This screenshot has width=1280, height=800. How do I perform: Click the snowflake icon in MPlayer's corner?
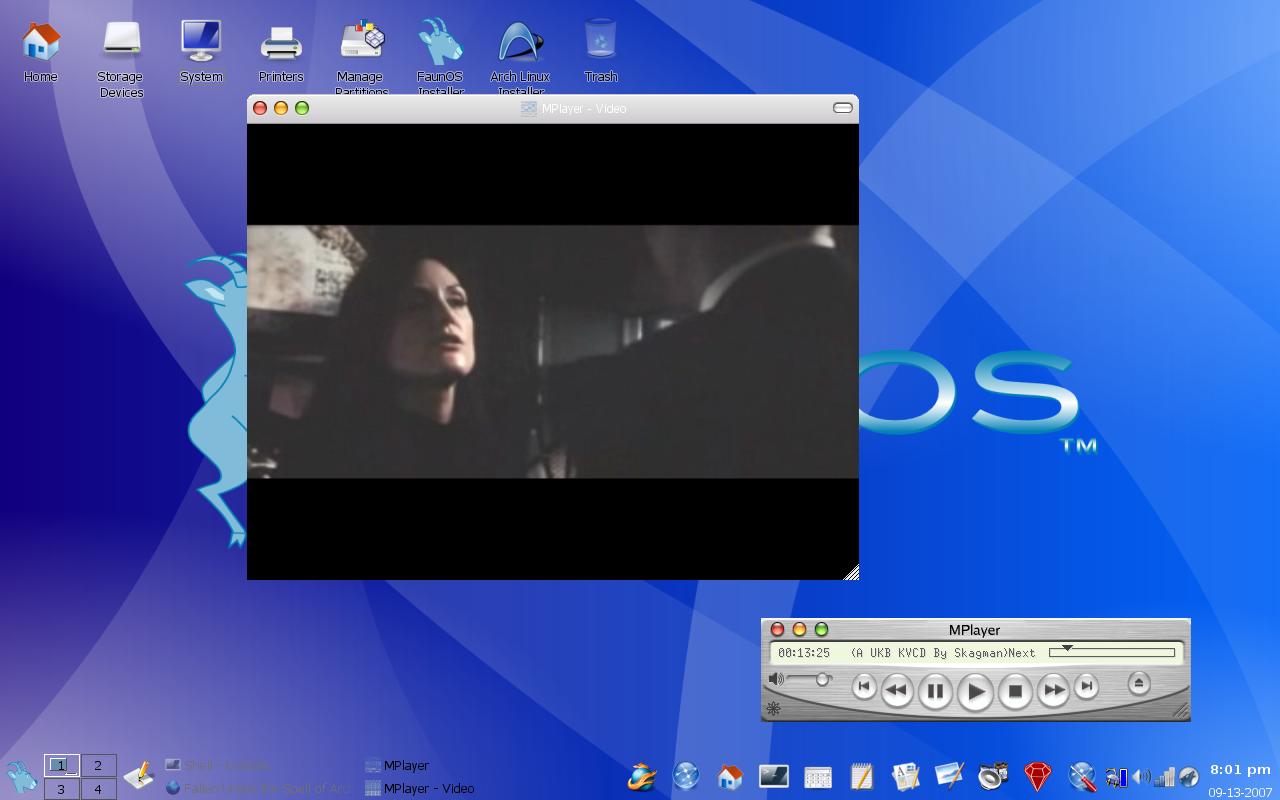point(773,709)
